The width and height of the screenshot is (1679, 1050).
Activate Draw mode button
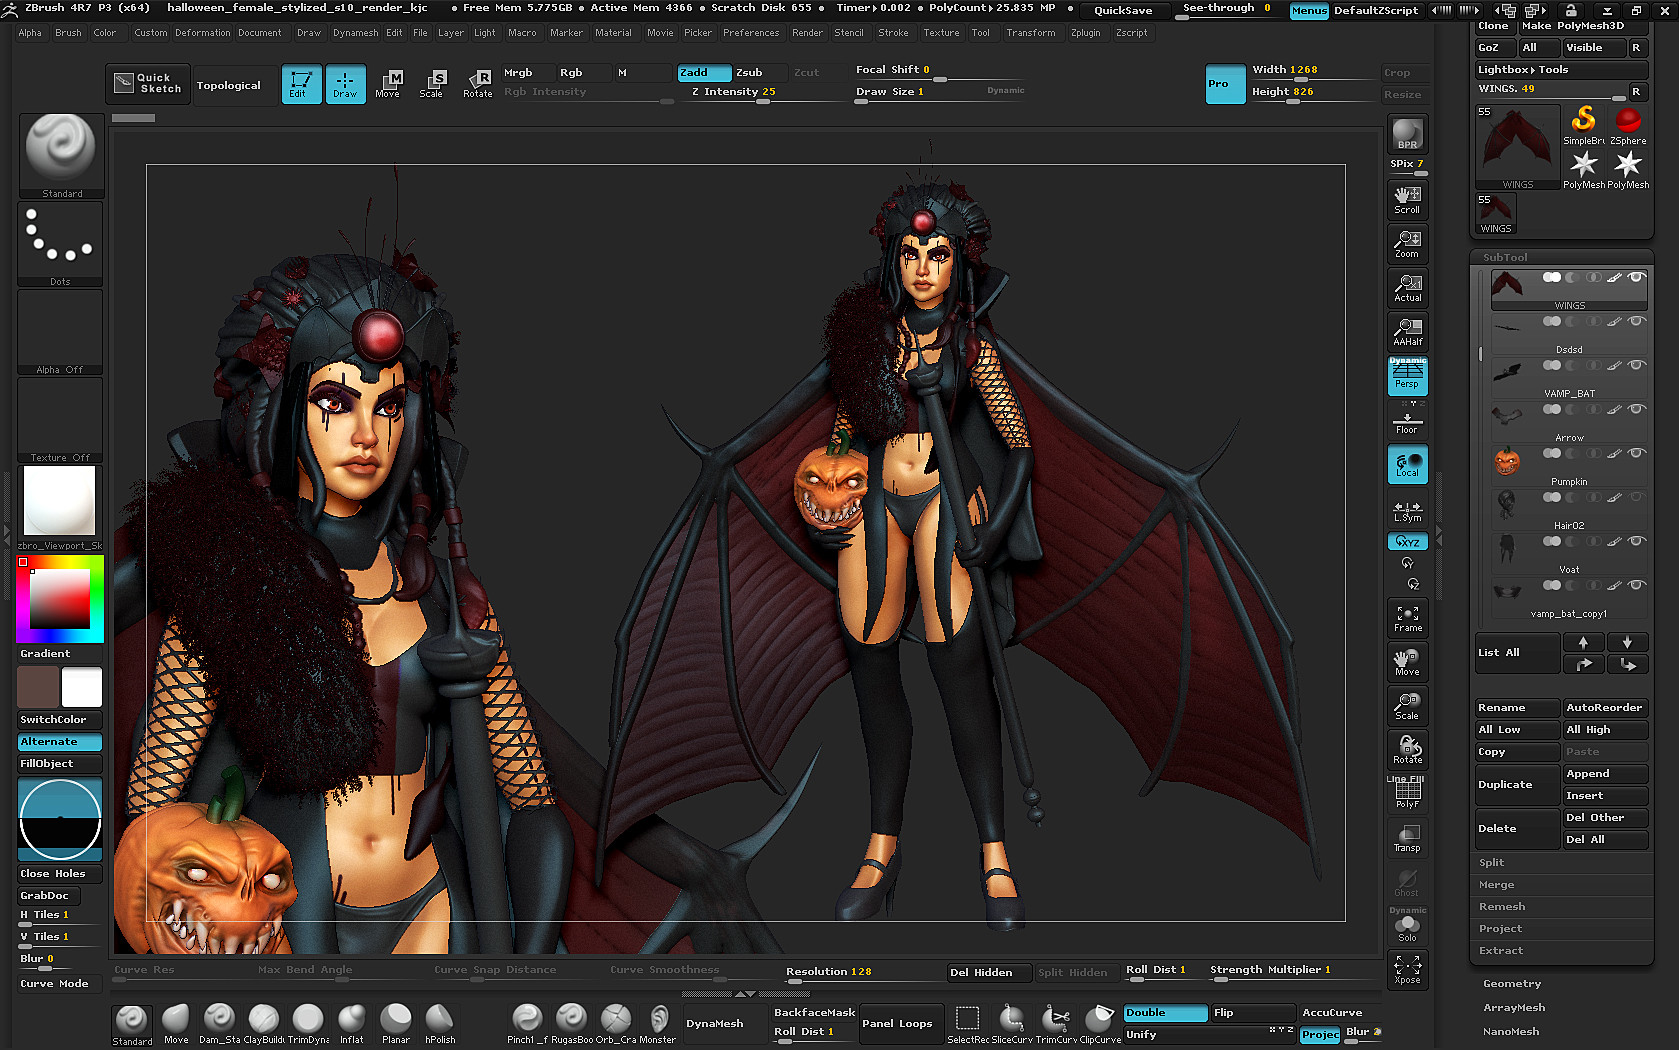click(345, 83)
